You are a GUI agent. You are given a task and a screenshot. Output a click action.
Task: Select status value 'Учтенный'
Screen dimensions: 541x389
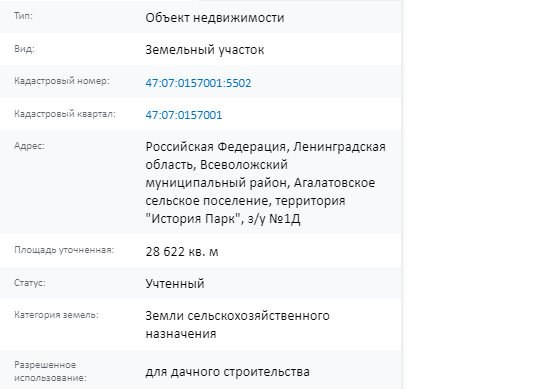coord(175,284)
